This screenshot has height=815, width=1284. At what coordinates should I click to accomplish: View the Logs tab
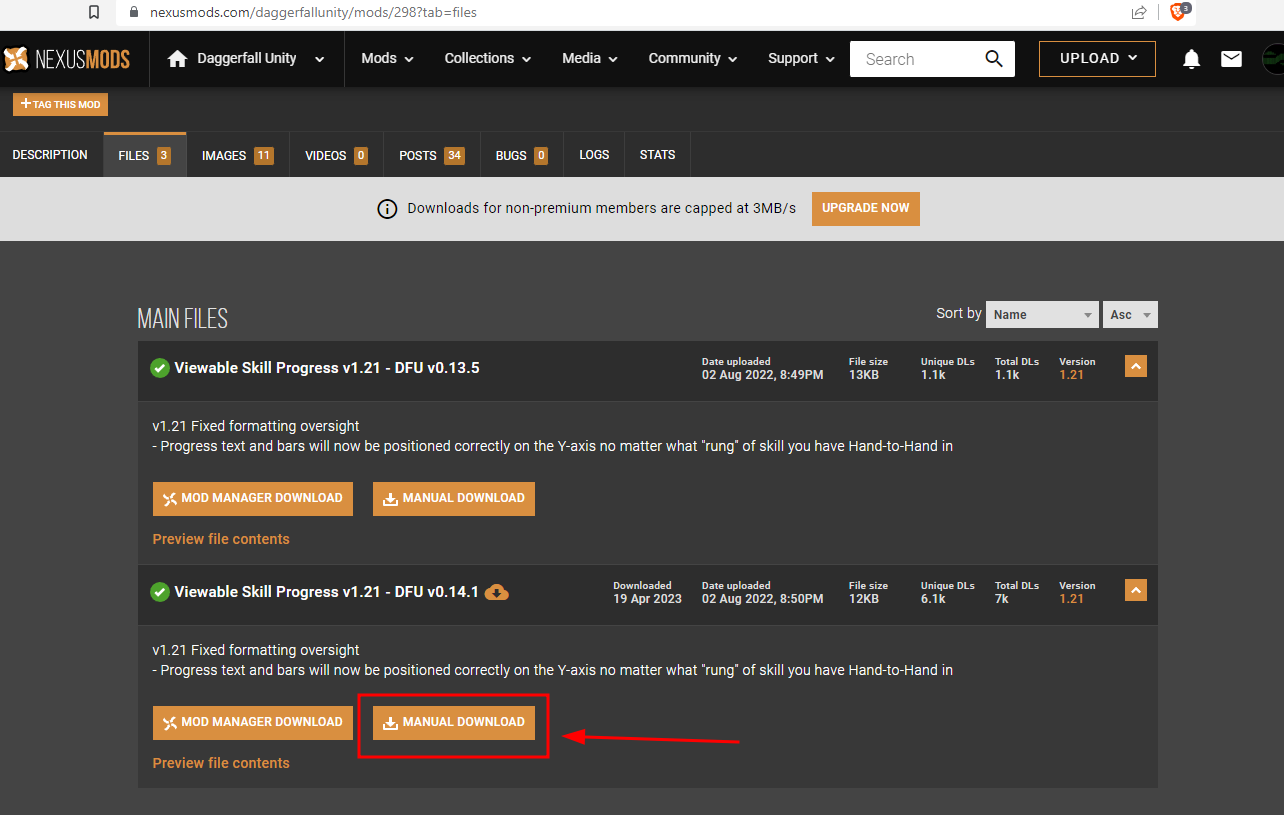click(x=594, y=155)
